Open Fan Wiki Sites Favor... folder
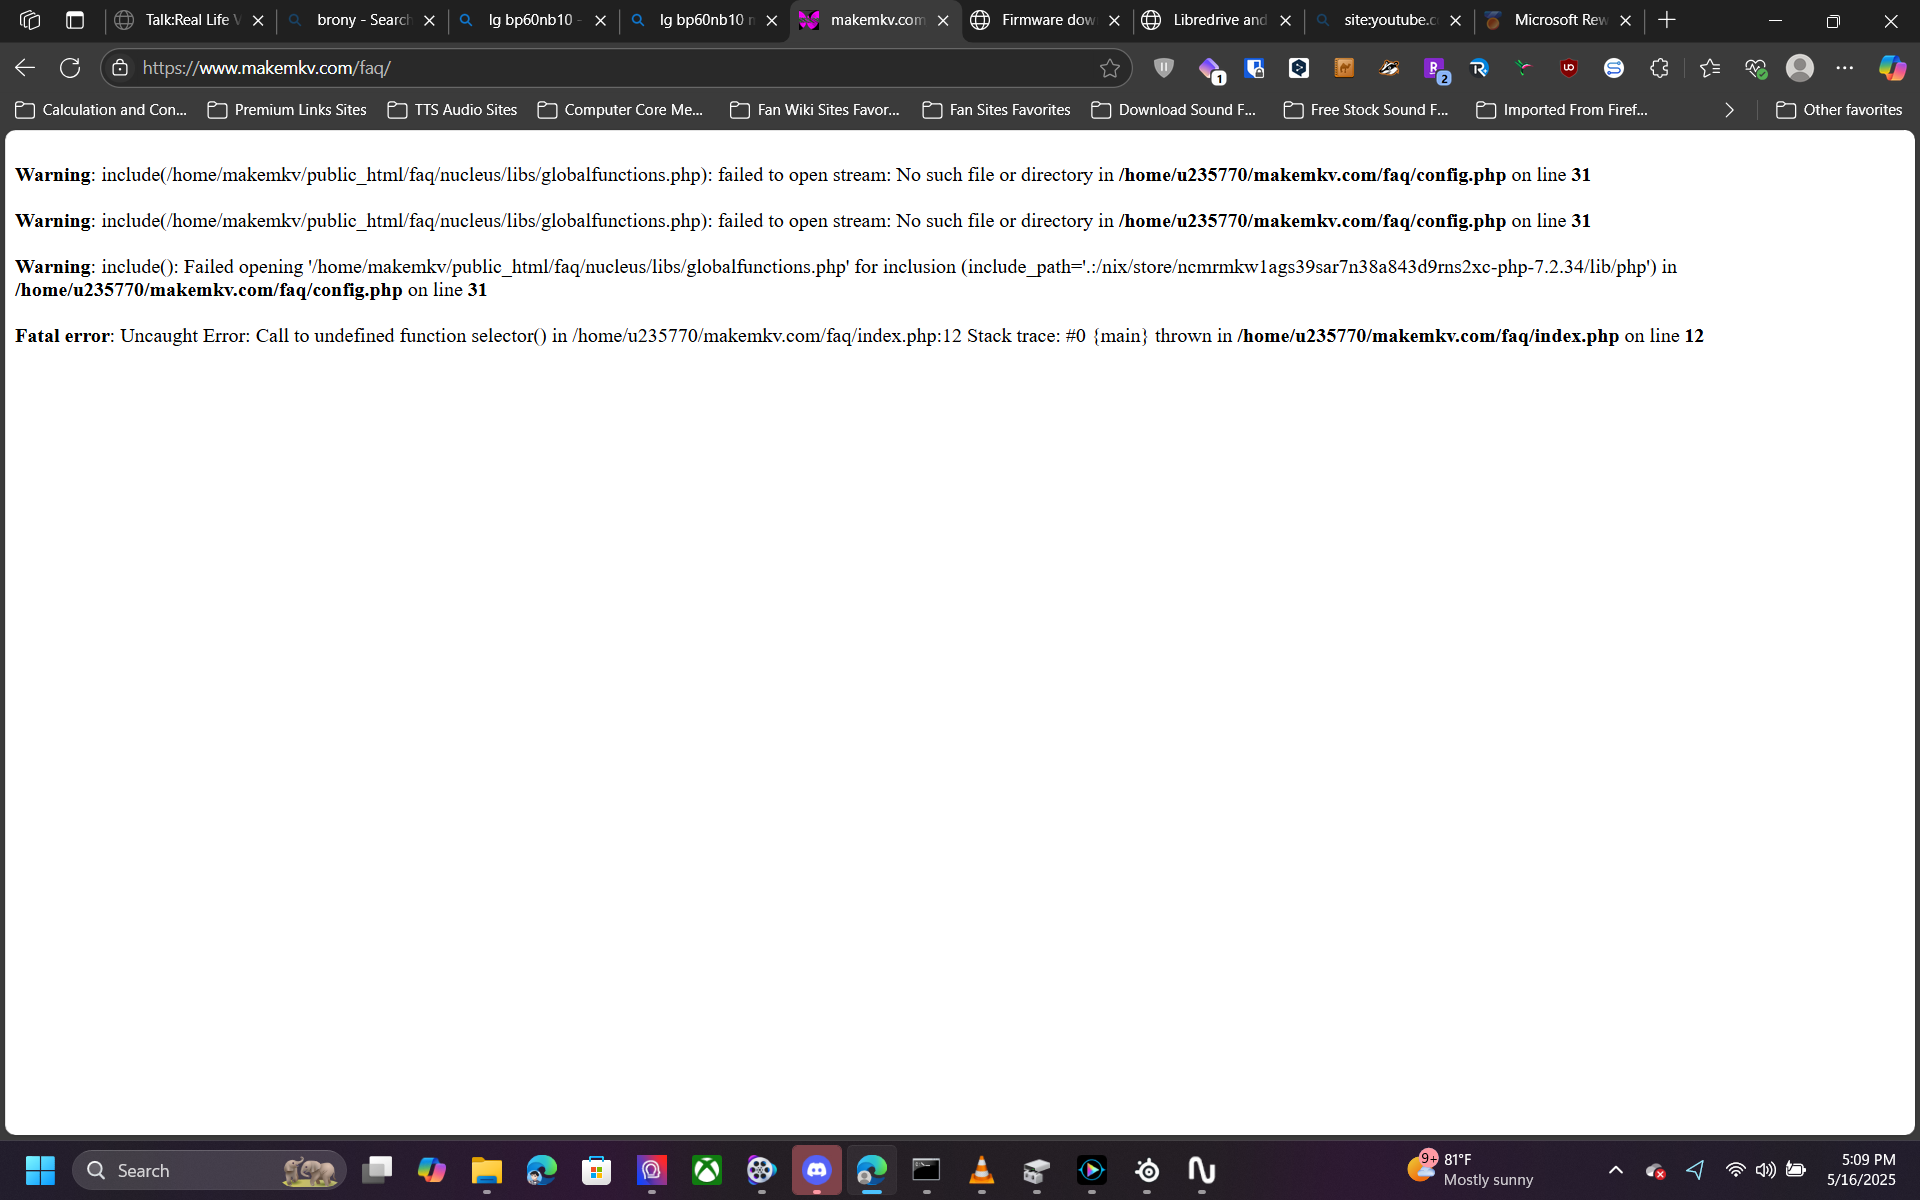 tap(815, 110)
